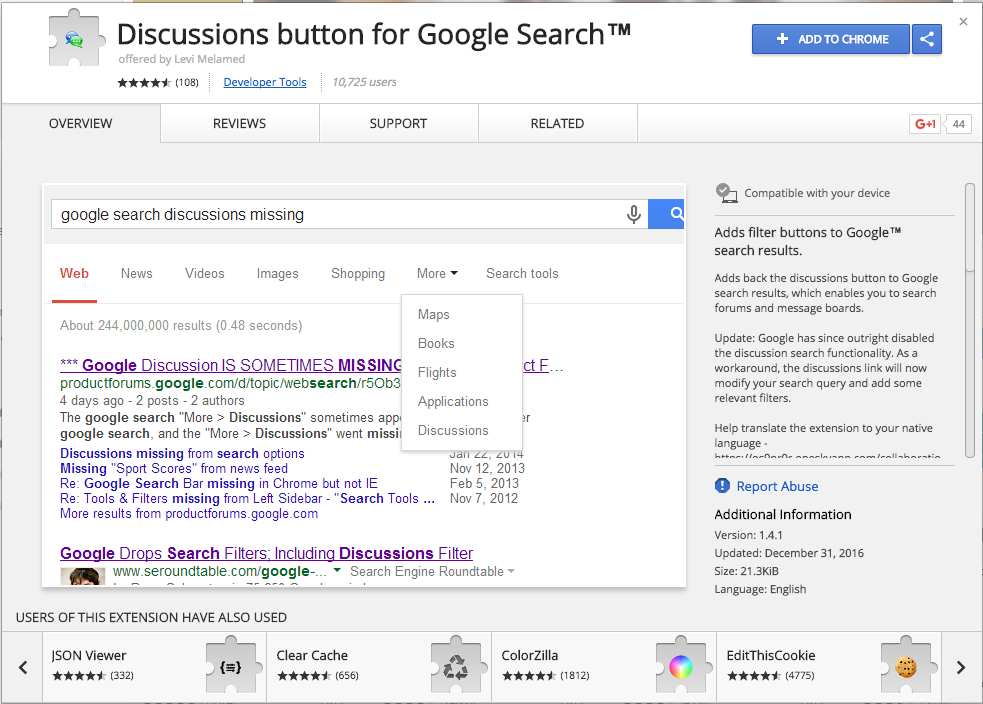Image resolution: width=983 pixels, height=704 pixels.
Task: Show next related extensions with right arrow
Action: (960, 667)
